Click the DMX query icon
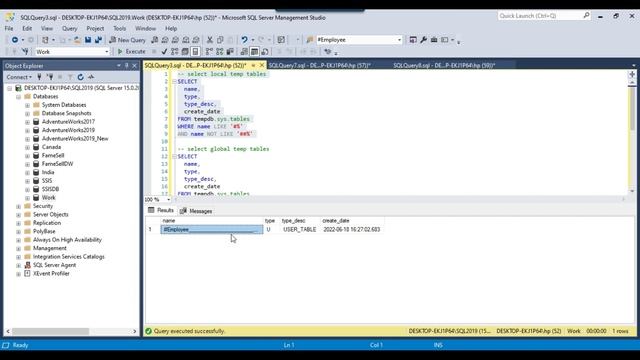The height and width of the screenshot is (360, 640). pyautogui.click(x=175, y=40)
